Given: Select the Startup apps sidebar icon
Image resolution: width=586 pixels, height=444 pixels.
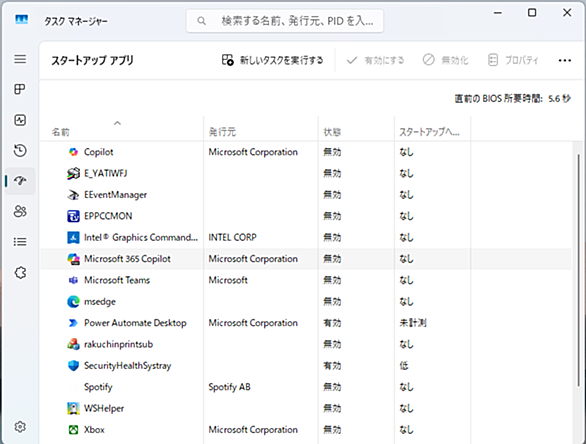Looking at the screenshot, I should (x=20, y=181).
